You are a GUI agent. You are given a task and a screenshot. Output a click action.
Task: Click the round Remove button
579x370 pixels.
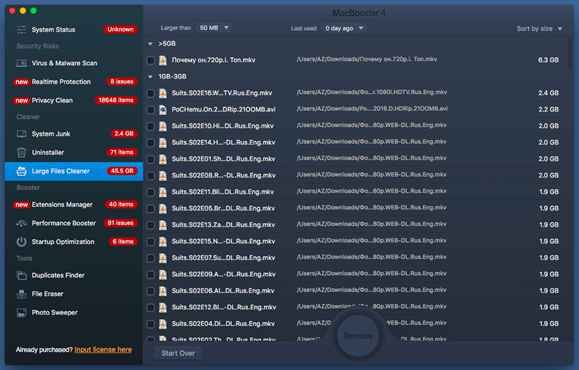358,336
